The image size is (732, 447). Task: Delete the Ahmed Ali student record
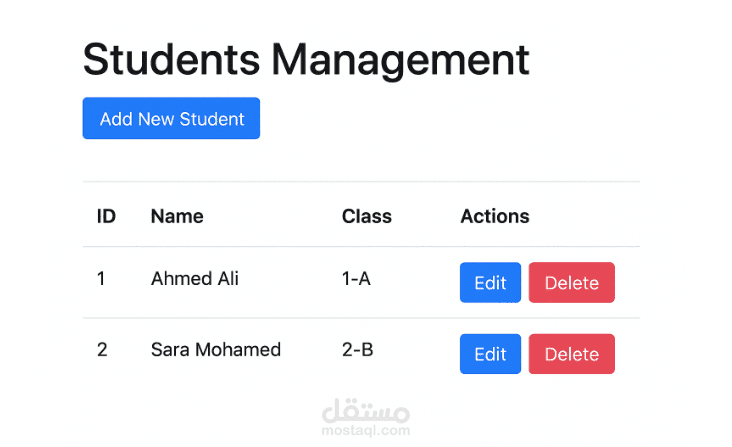pos(571,283)
